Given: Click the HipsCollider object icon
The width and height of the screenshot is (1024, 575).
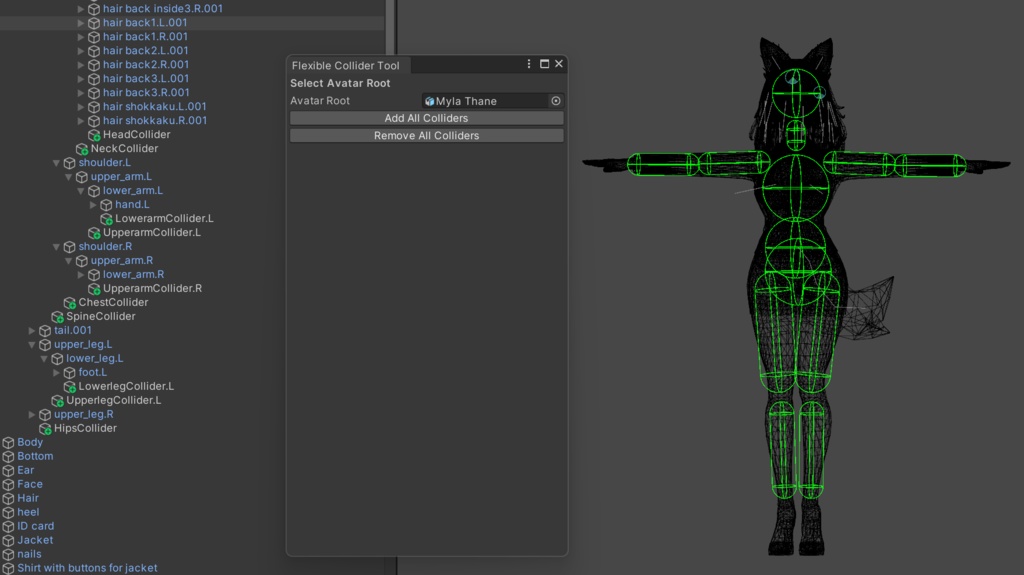Looking at the screenshot, I should 45,429.
